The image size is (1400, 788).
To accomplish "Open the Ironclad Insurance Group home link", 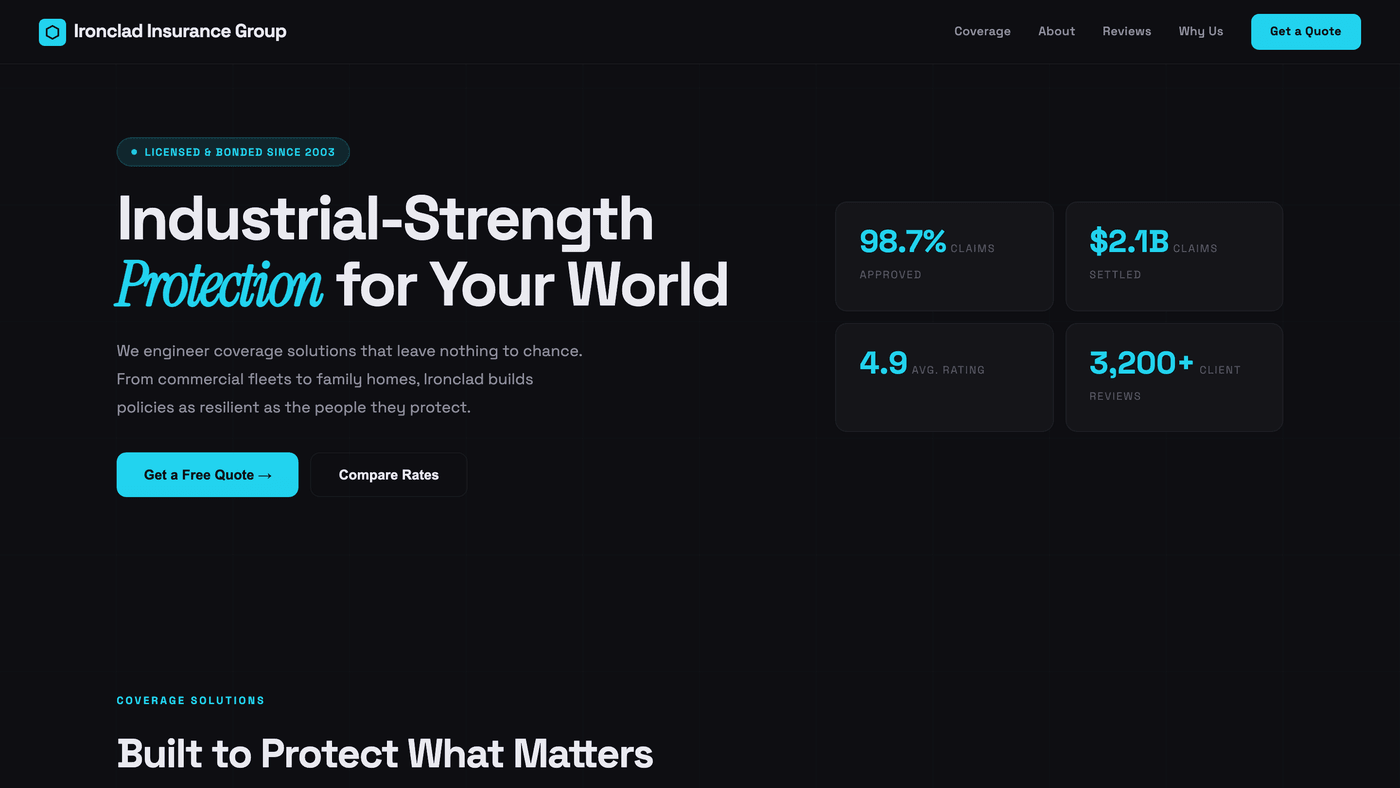I will pyautogui.click(x=163, y=32).
